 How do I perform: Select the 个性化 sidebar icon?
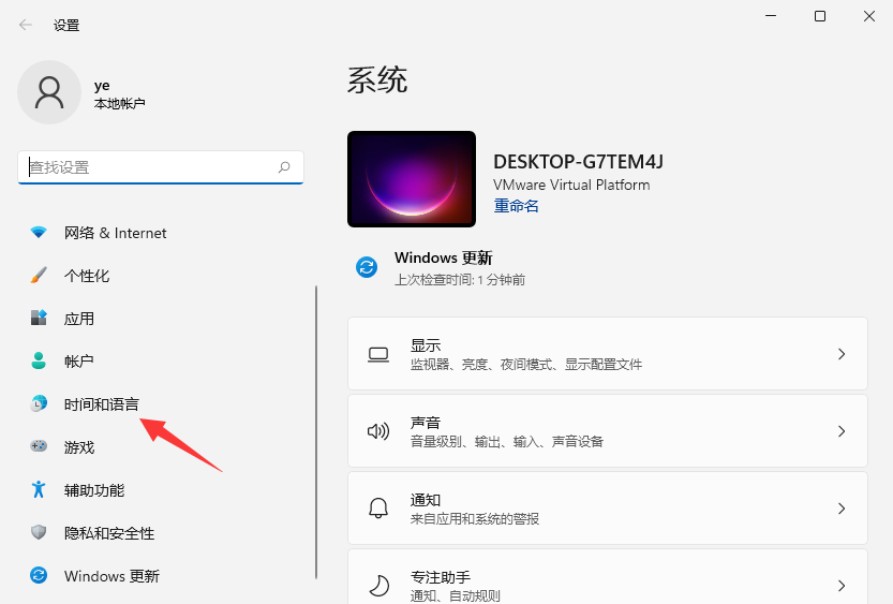click(37, 276)
